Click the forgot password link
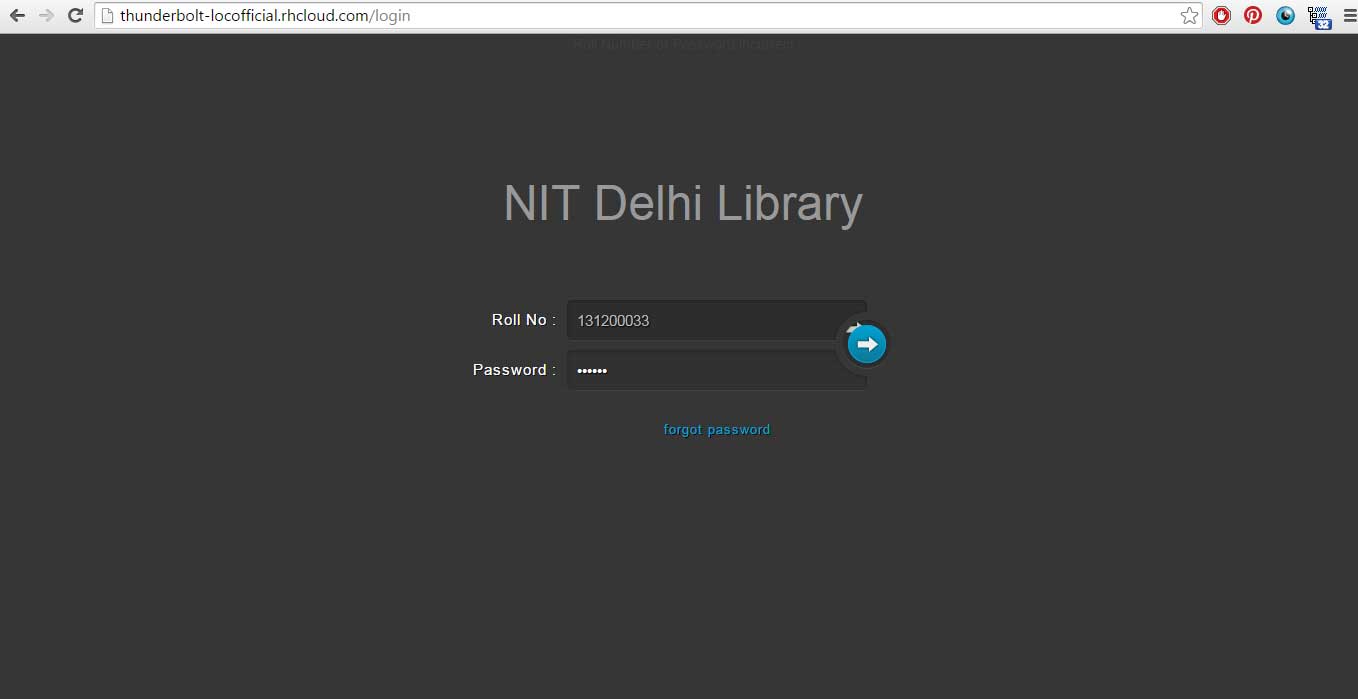 717,429
